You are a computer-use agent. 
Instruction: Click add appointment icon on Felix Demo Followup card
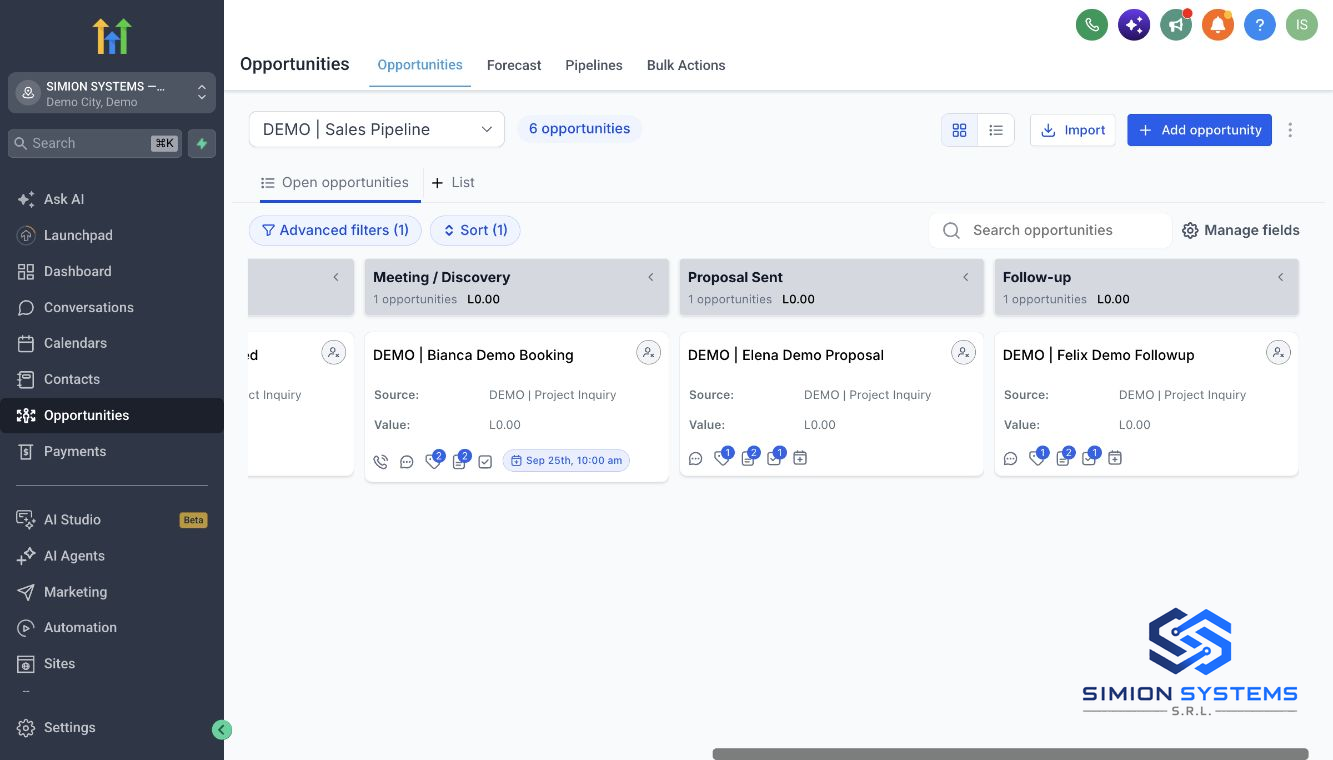tap(1115, 458)
